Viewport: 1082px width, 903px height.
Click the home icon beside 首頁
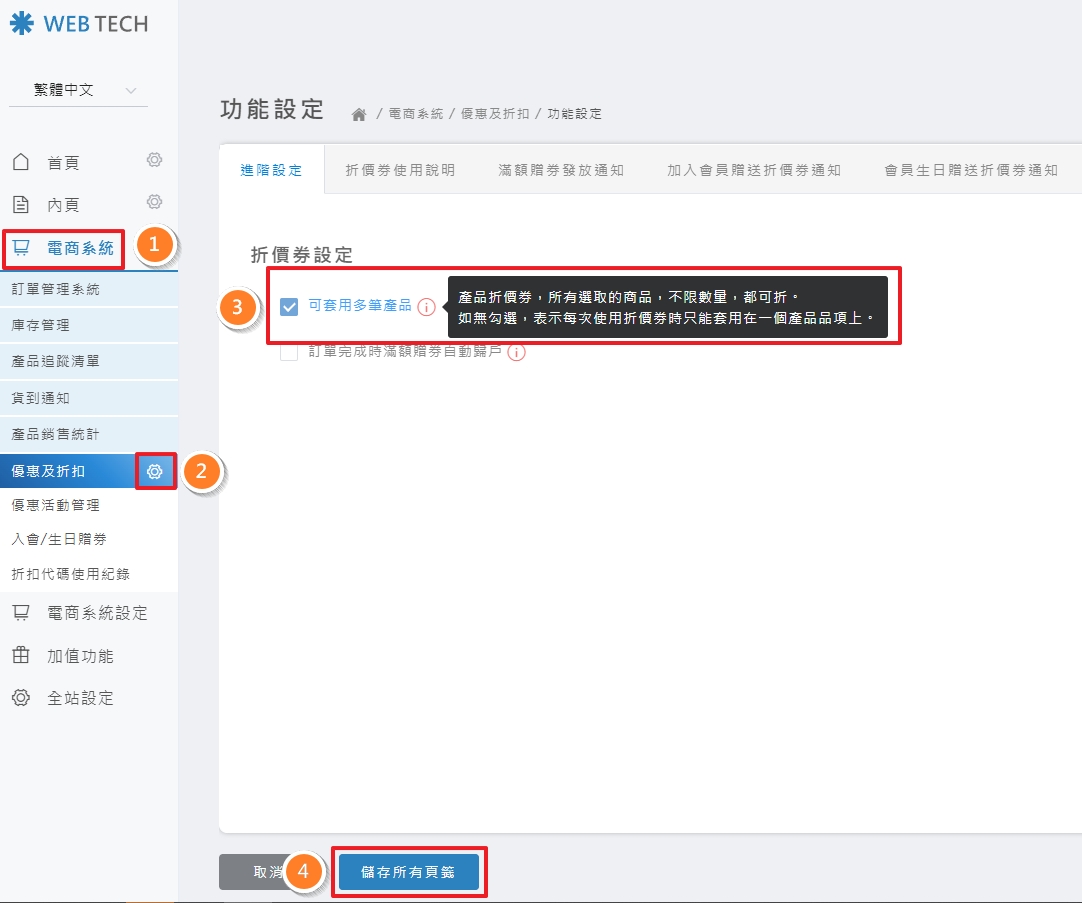point(20,161)
